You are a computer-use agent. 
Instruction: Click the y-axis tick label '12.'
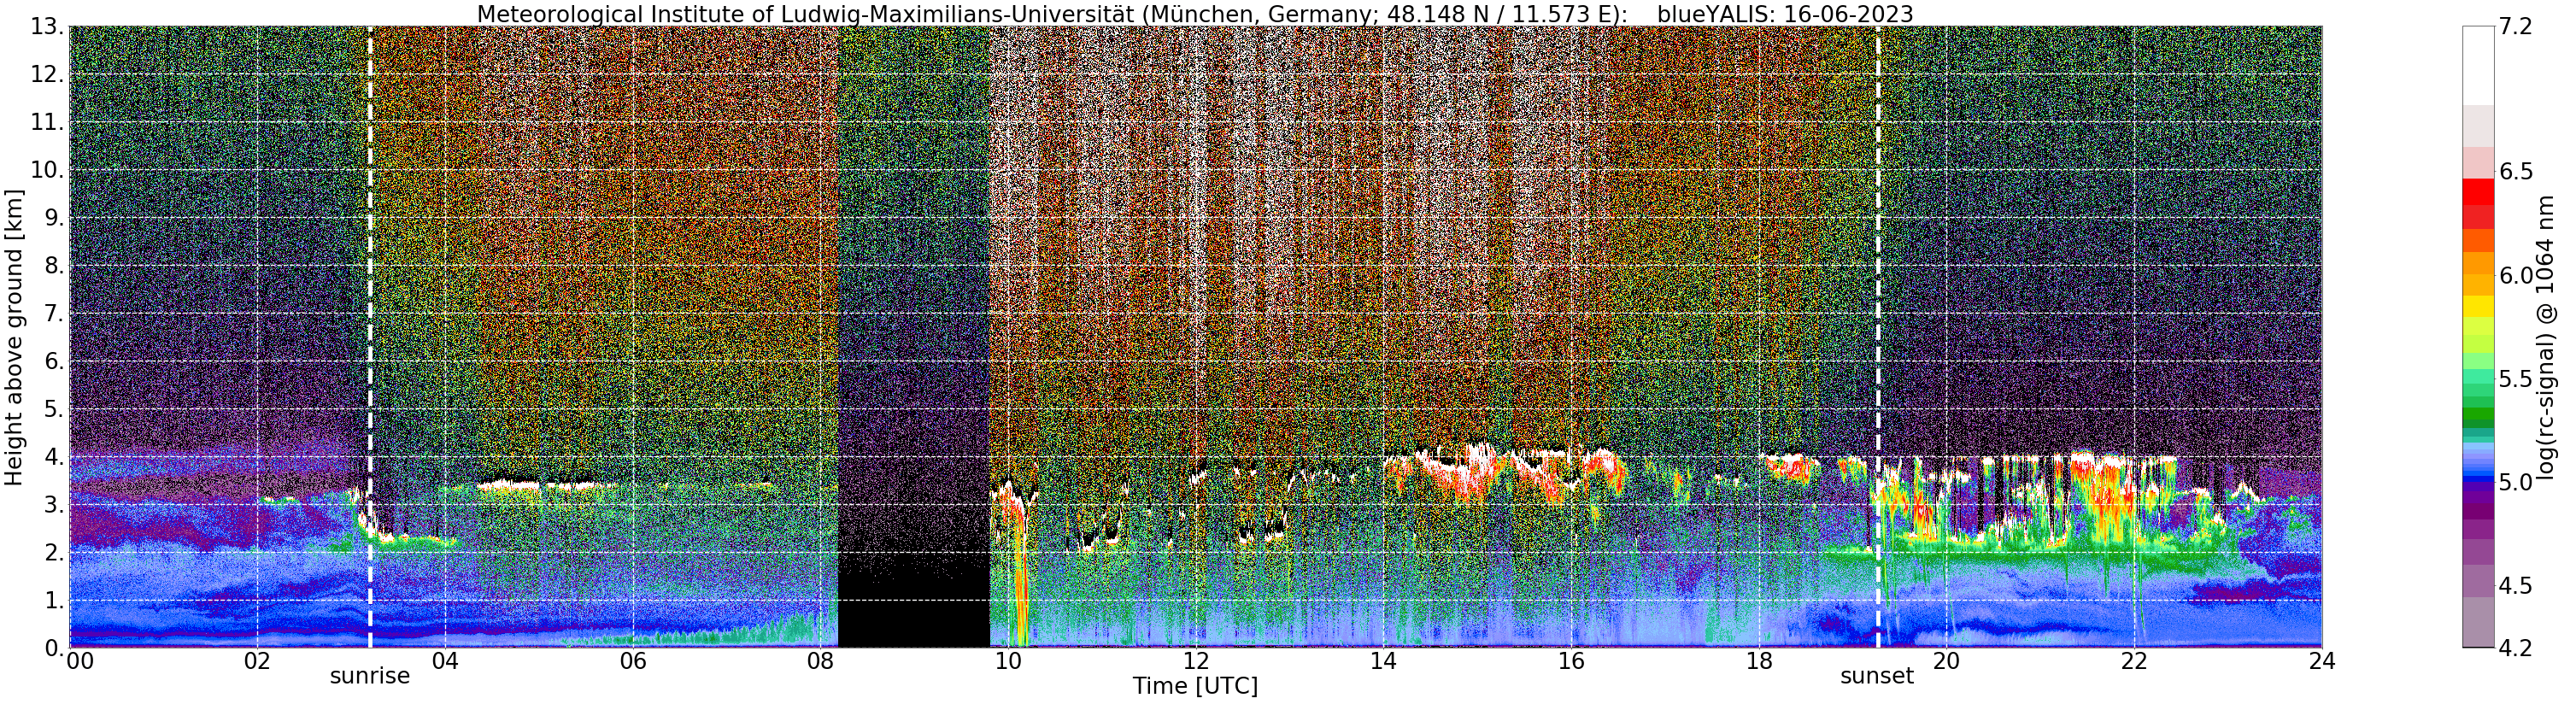pyautogui.click(x=46, y=75)
